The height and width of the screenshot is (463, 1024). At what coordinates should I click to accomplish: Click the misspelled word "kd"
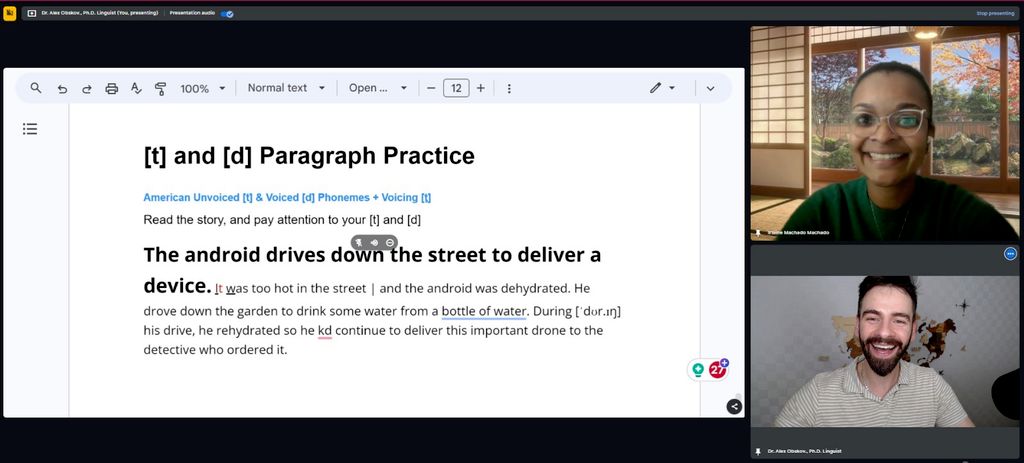click(x=325, y=330)
